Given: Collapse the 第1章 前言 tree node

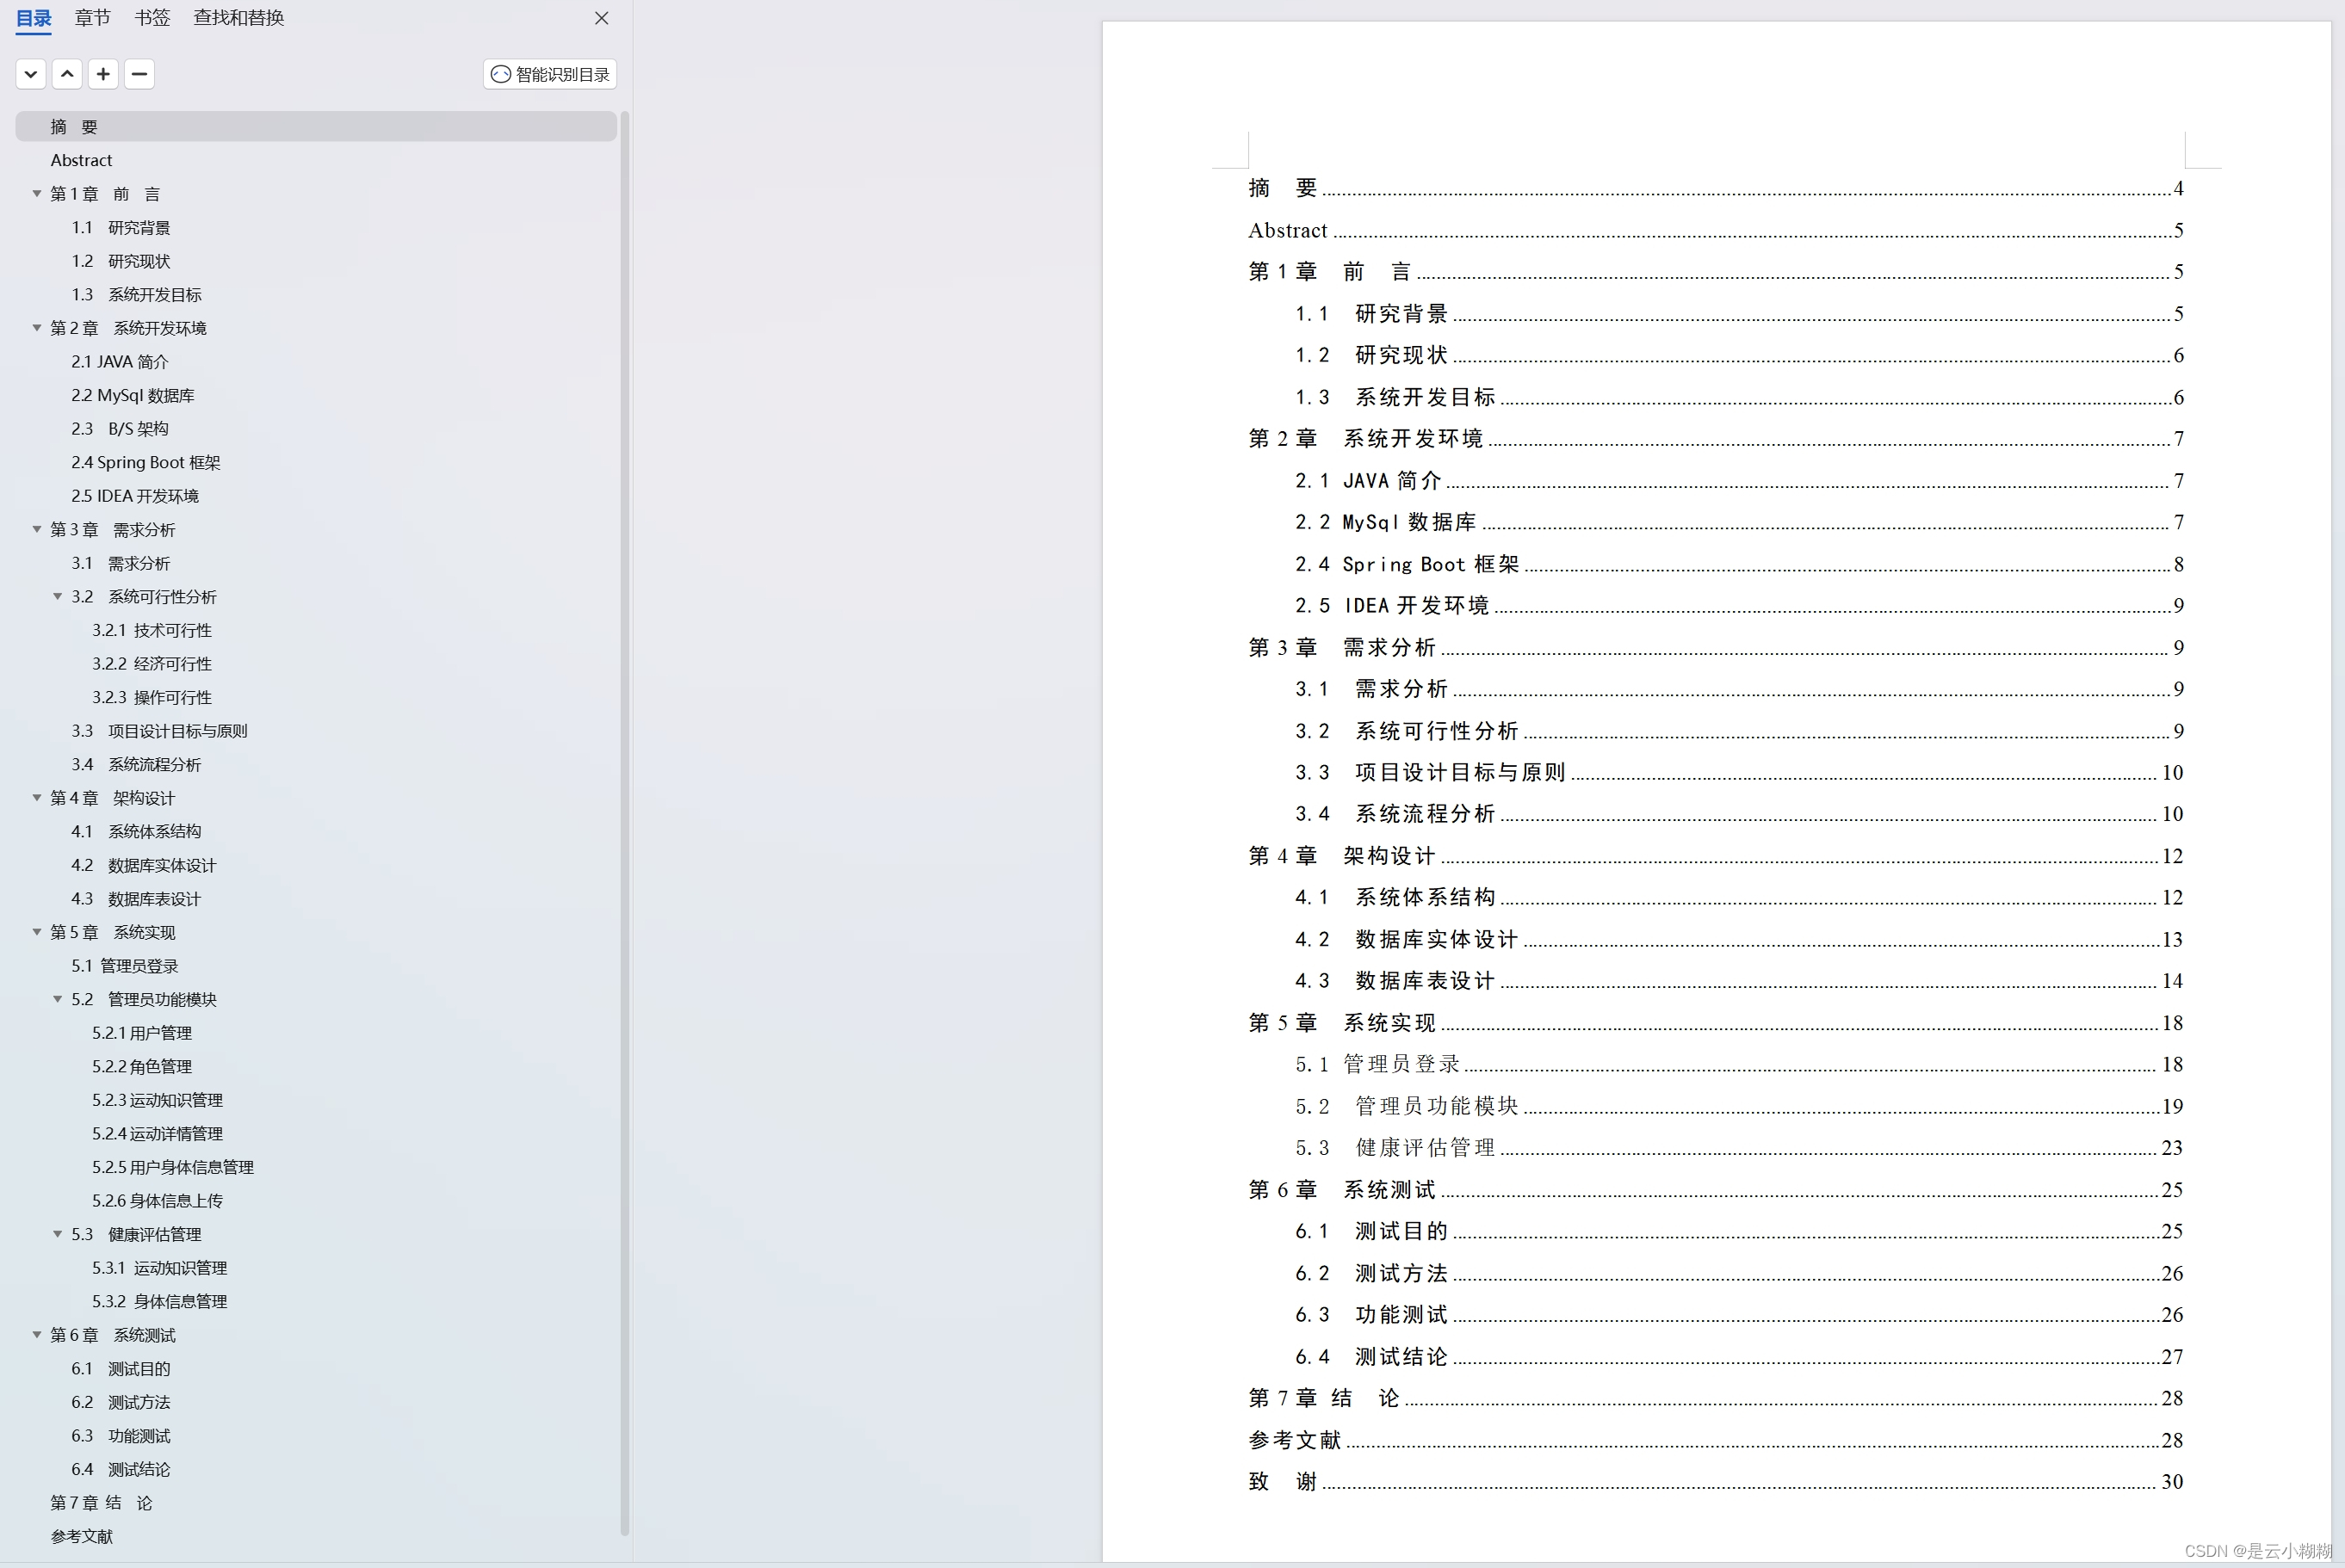Looking at the screenshot, I should coord(37,194).
